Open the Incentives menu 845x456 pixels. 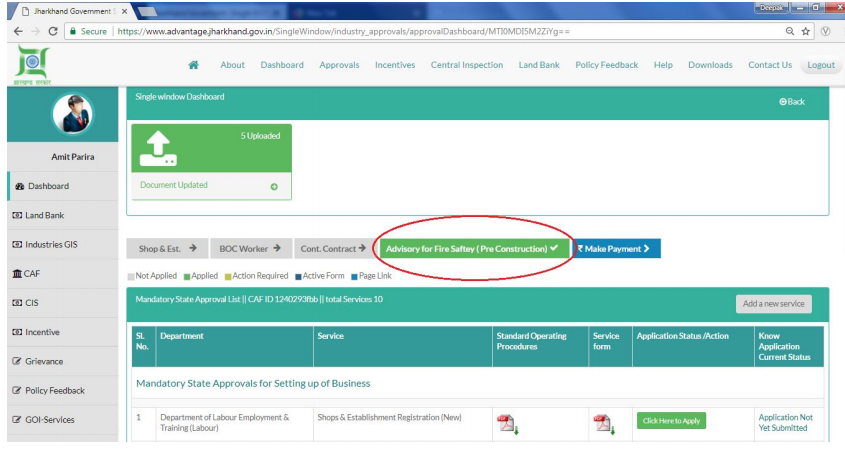395,65
